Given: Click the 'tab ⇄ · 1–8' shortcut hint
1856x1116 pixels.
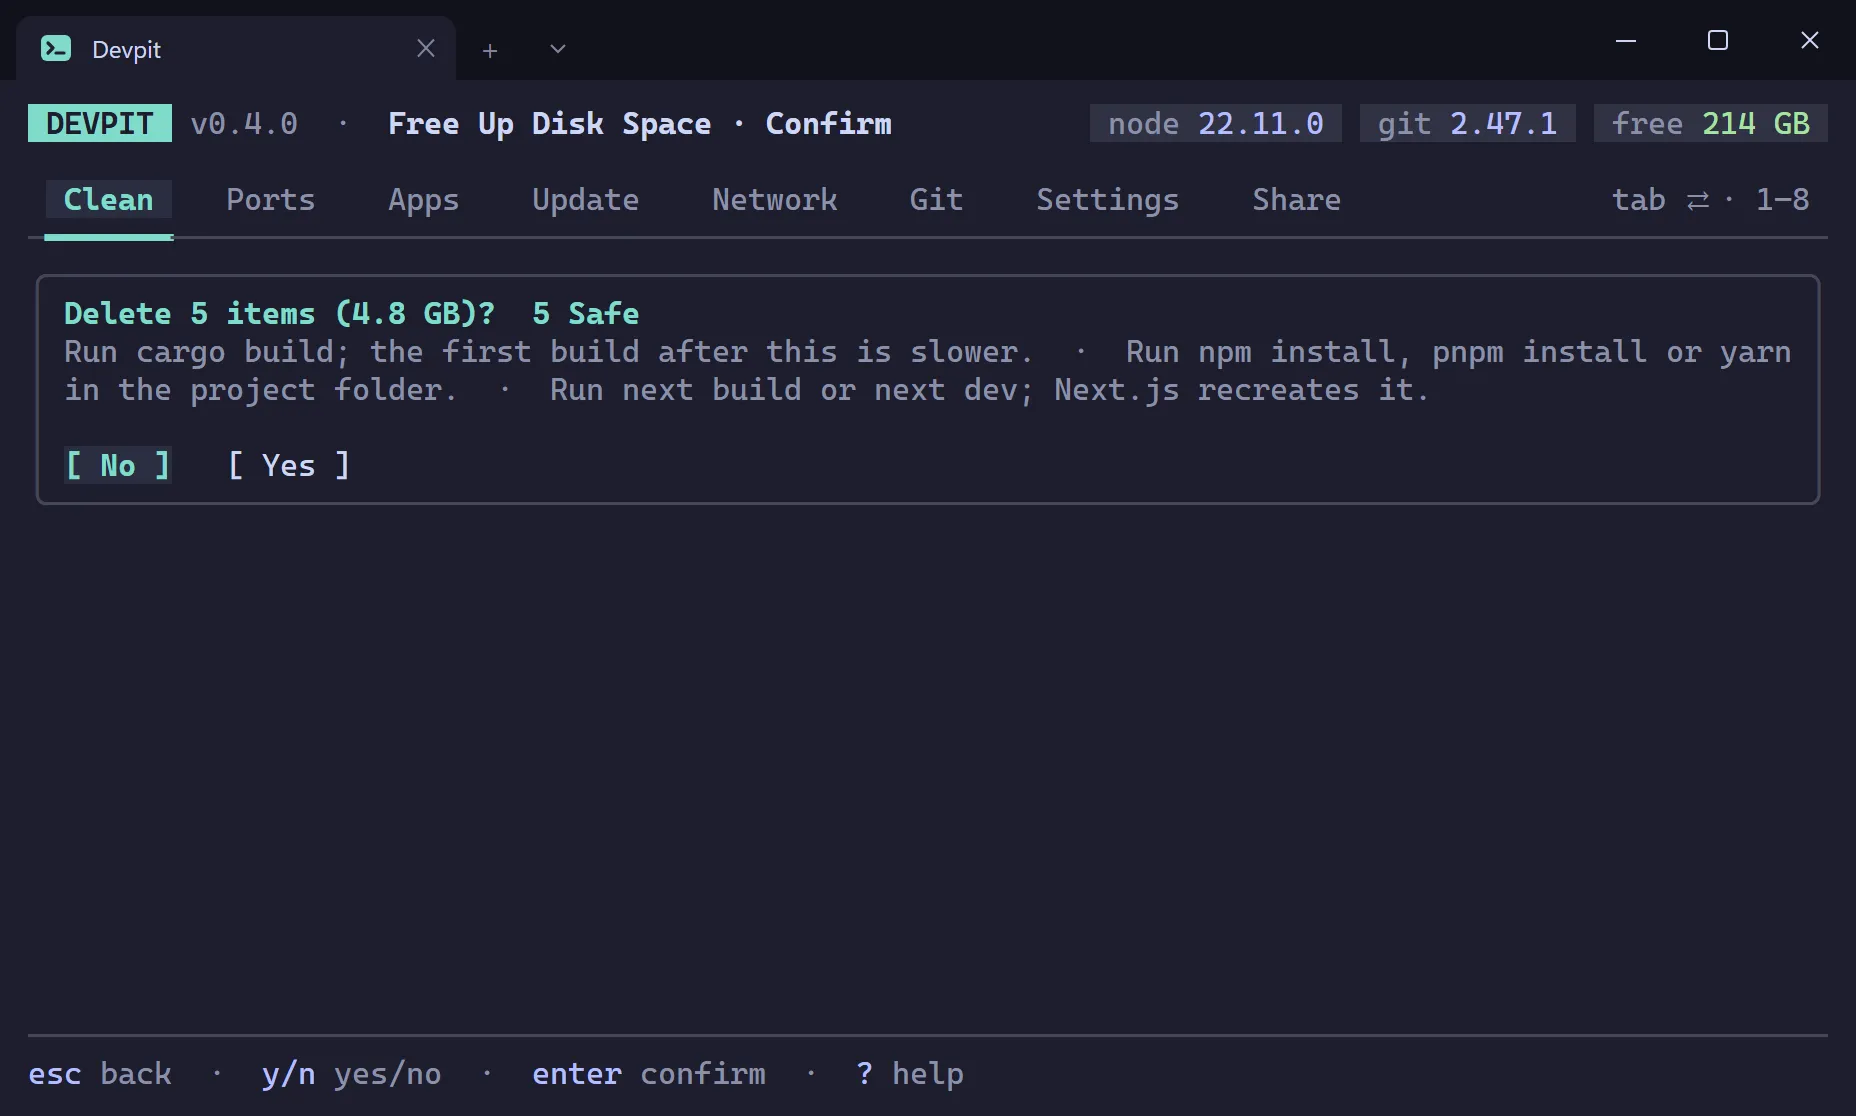Looking at the screenshot, I should [1711, 199].
